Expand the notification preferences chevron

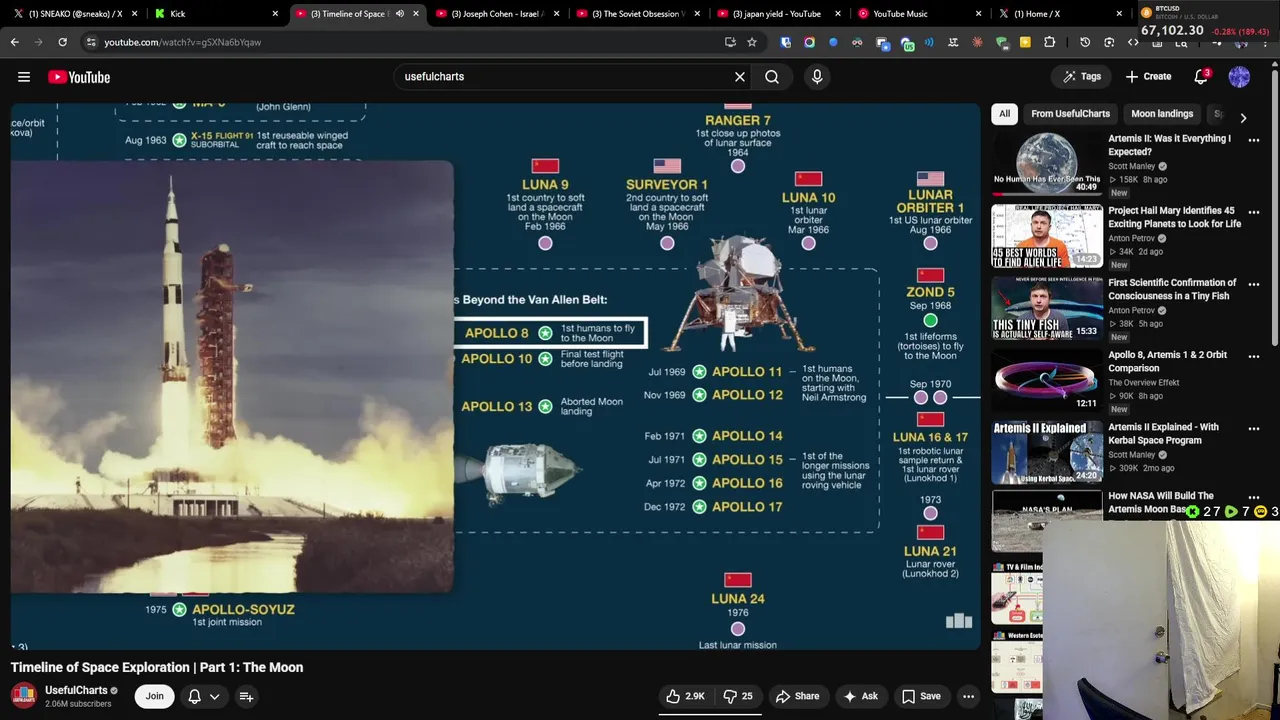coord(214,696)
